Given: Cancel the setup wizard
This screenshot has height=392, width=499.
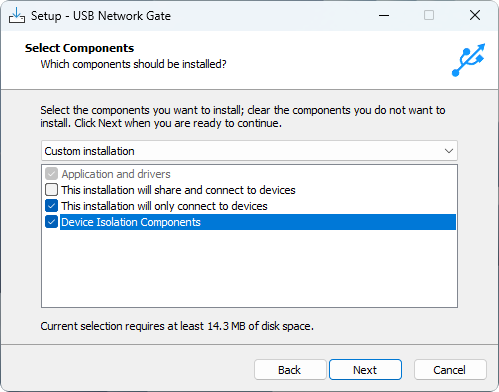Looking at the screenshot, I should coord(450,370).
